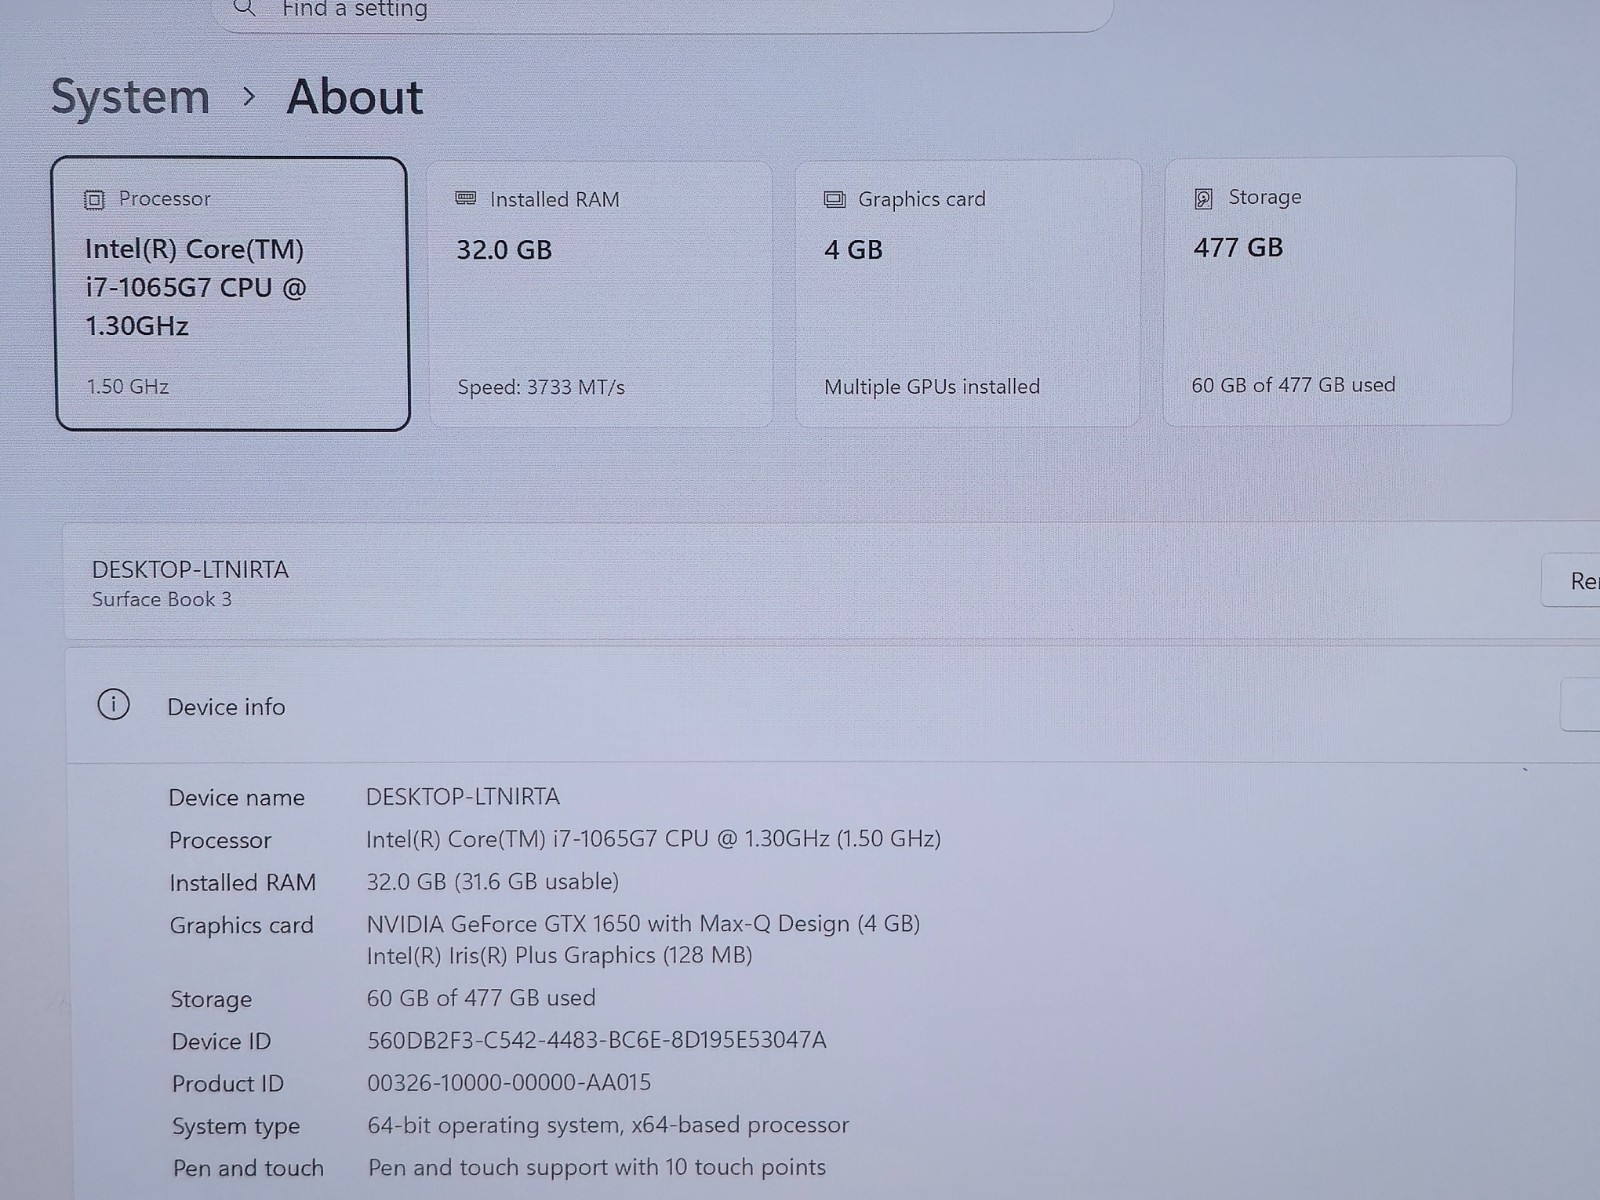
Task: Click the Storage row value in Device info
Action: [x=481, y=998]
